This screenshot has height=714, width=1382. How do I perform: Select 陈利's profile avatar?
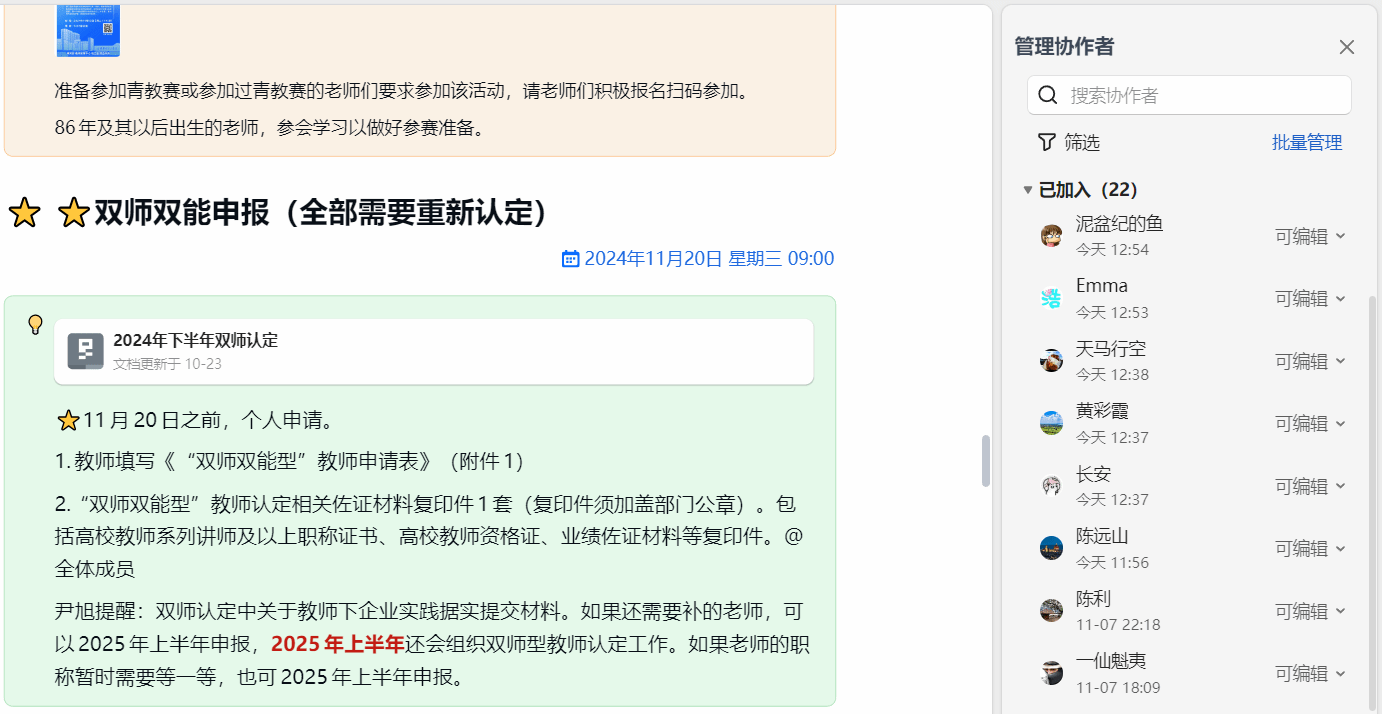[x=1051, y=610]
